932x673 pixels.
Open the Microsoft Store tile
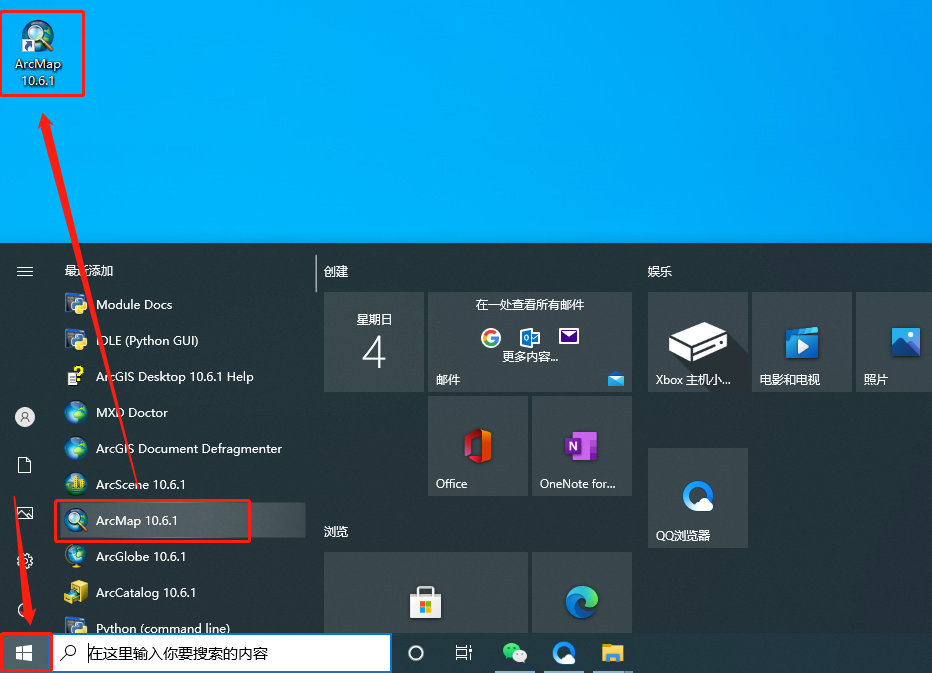click(x=426, y=592)
